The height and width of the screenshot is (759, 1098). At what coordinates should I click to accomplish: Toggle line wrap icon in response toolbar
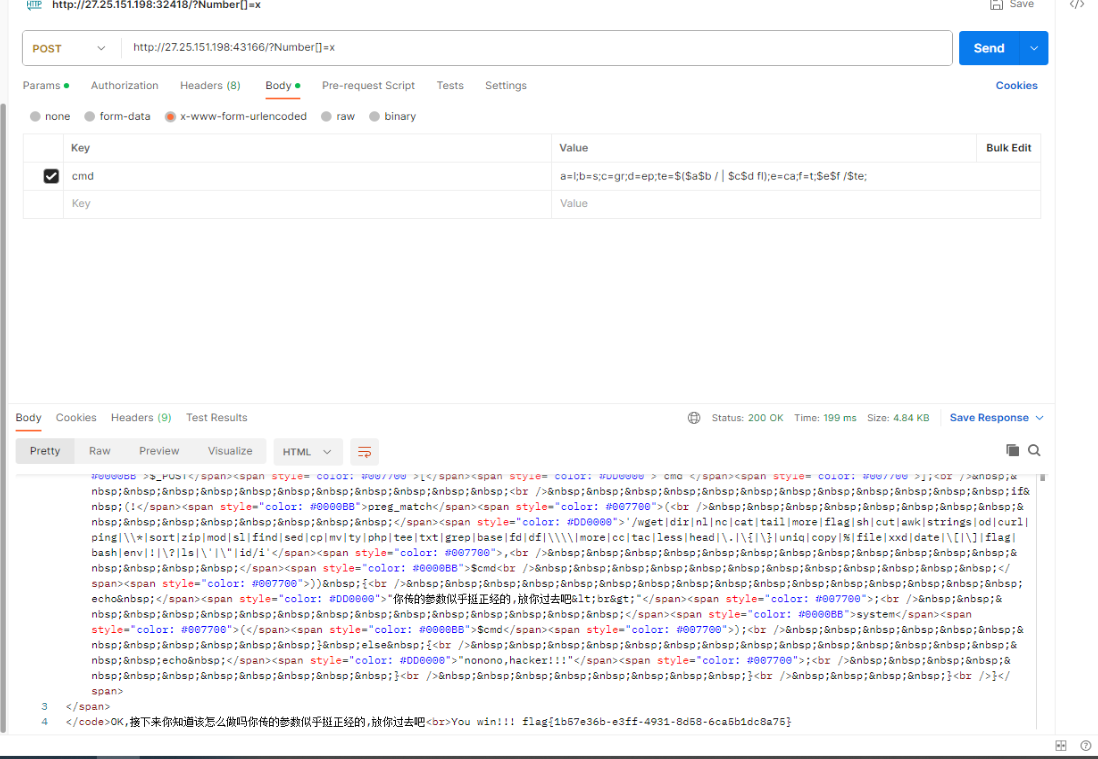coord(364,452)
